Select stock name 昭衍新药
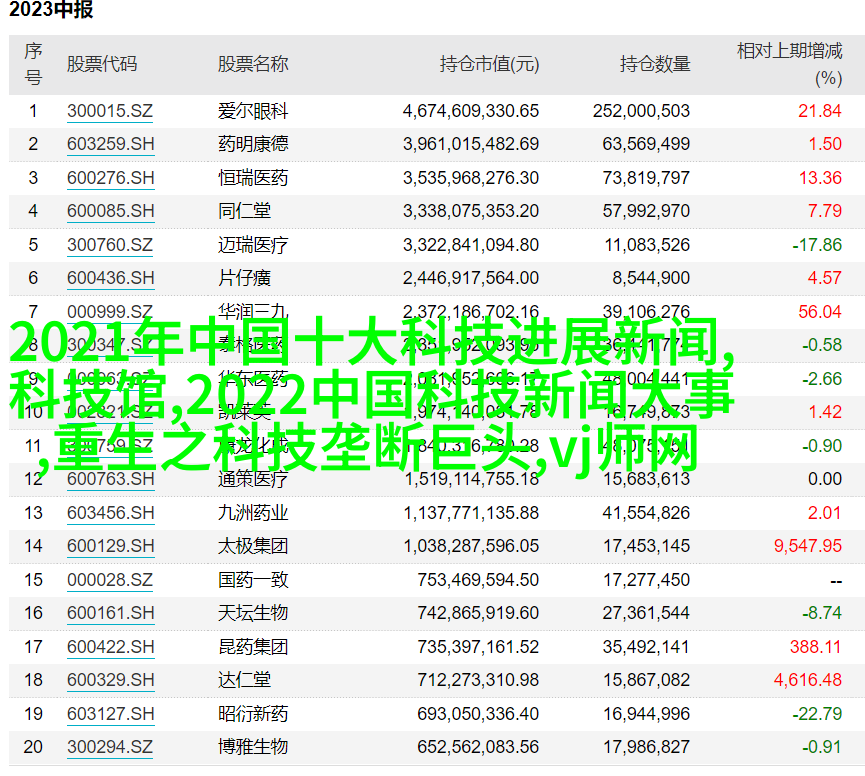The image size is (865, 776). click(253, 714)
